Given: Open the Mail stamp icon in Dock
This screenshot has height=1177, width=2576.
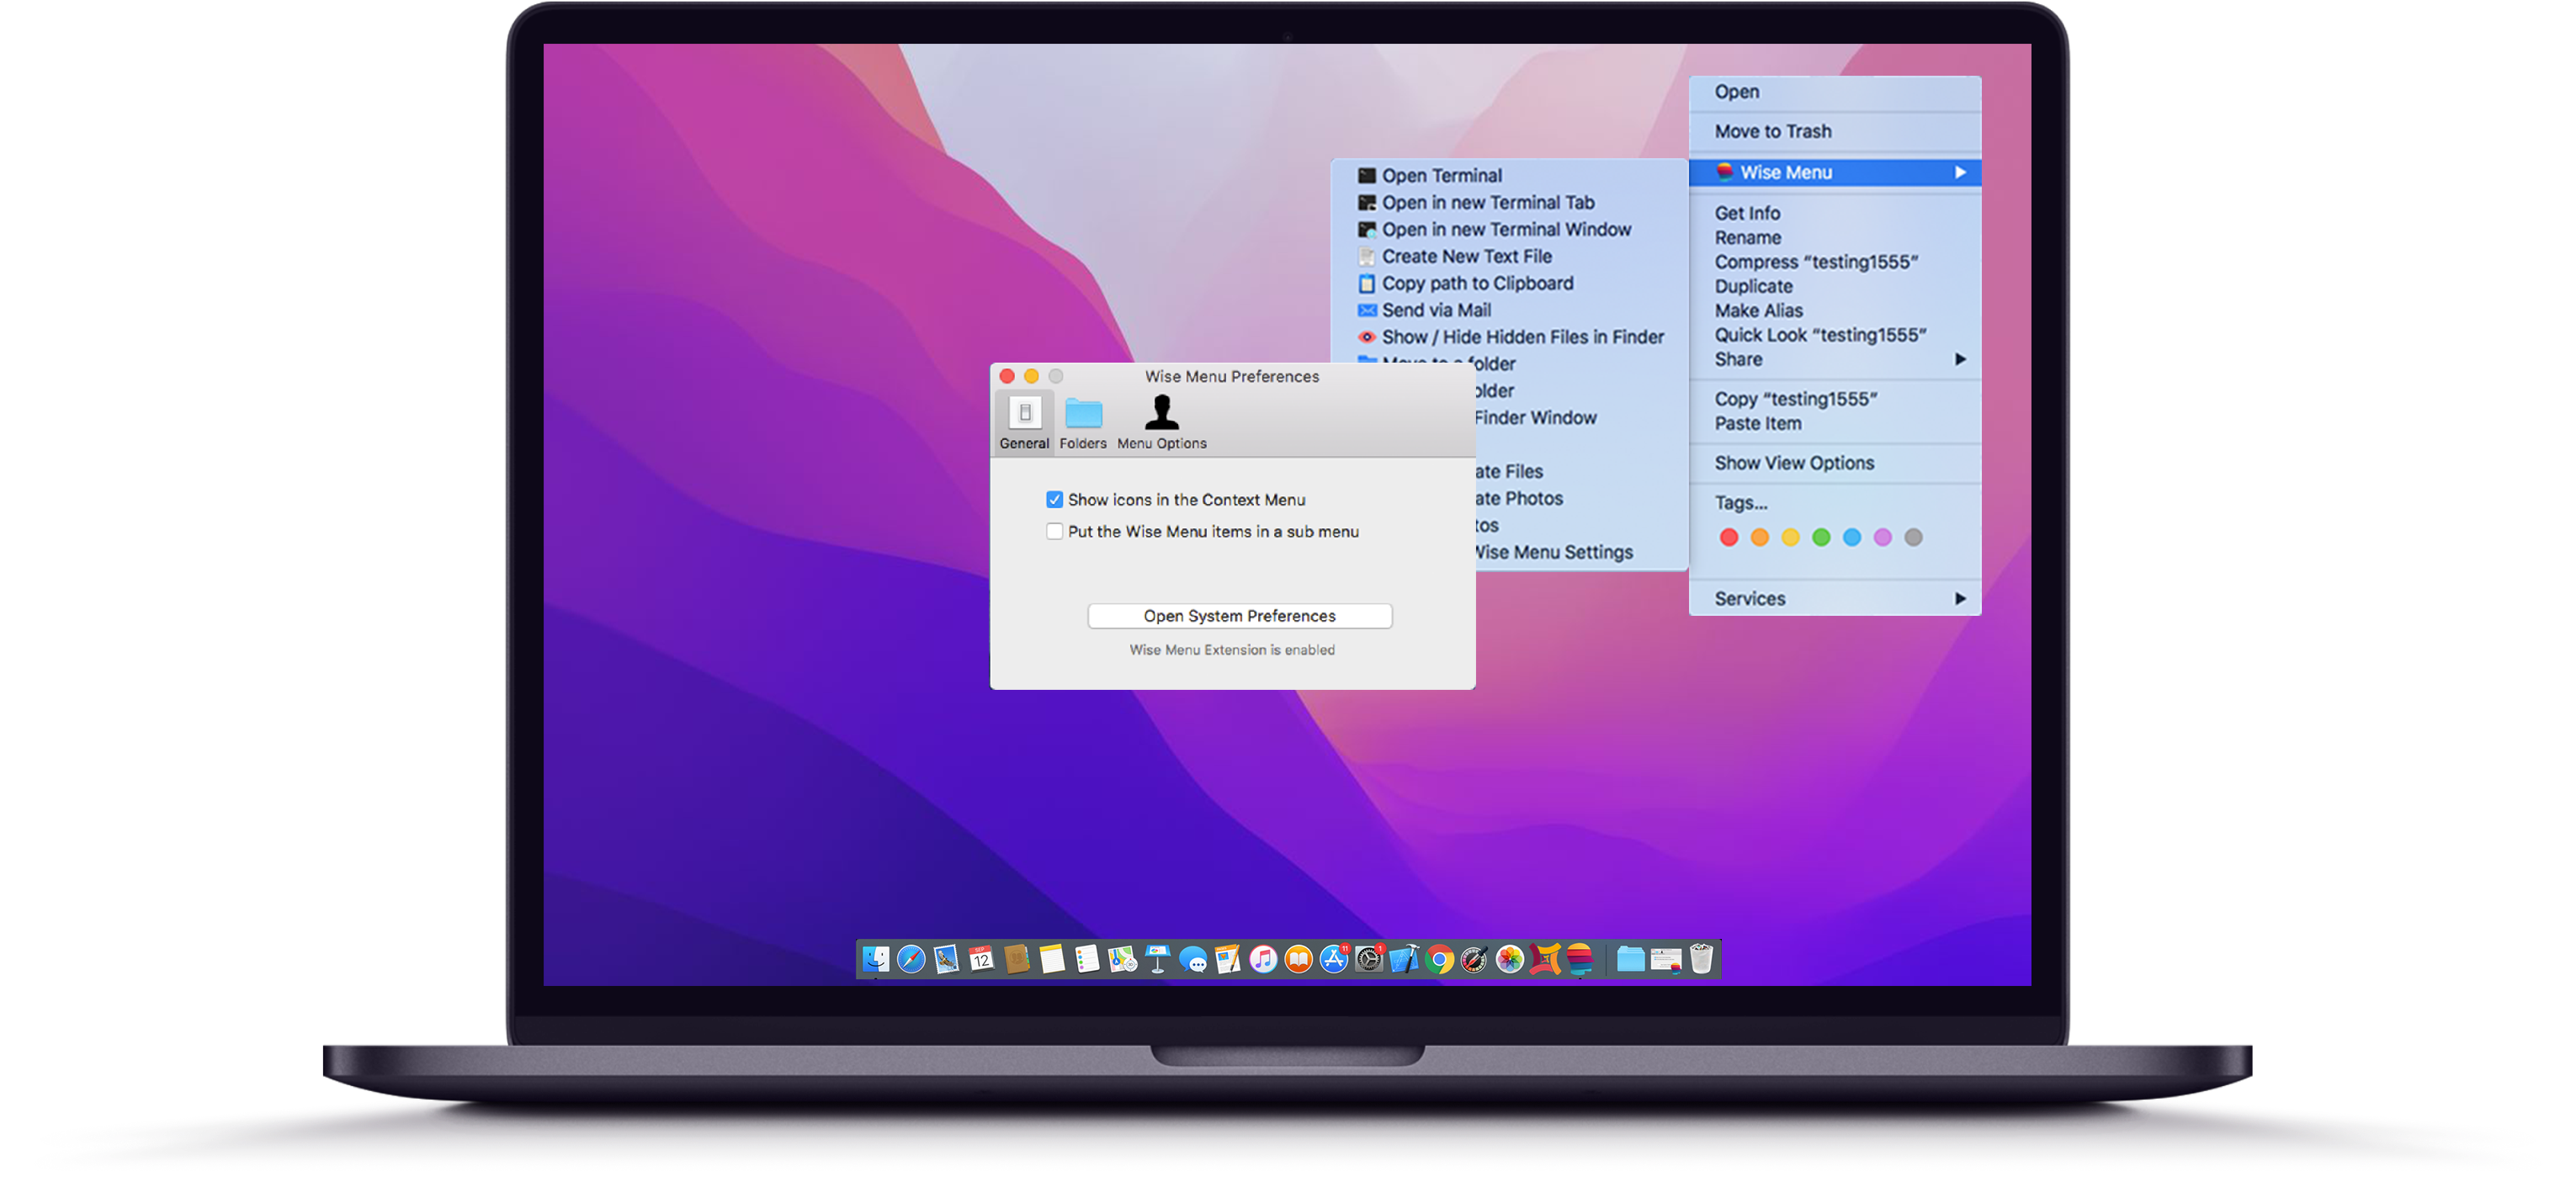Looking at the screenshot, I should pyautogui.click(x=946, y=960).
